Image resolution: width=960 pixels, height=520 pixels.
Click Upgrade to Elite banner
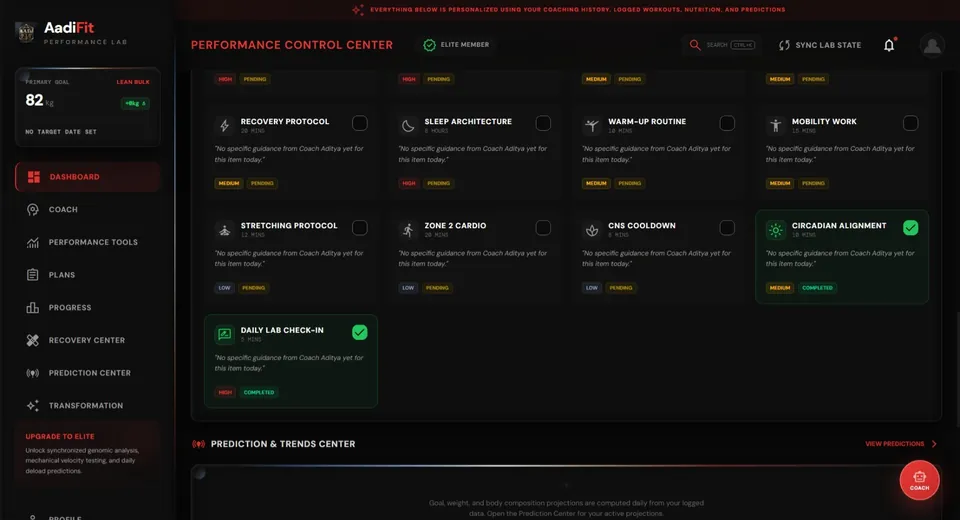tap(88, 453)
